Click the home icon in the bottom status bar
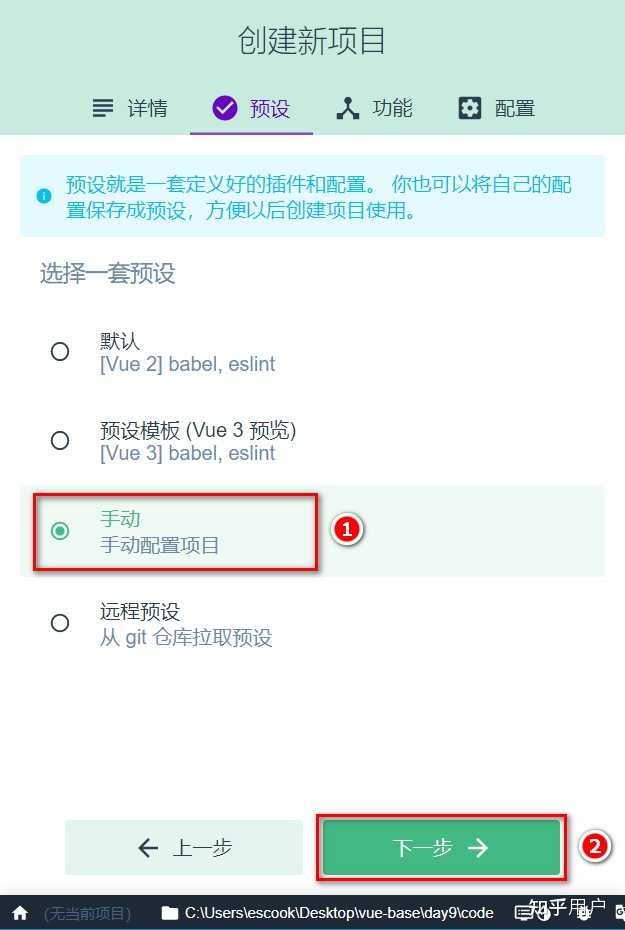This screenshot has width=625, height=930. tap(20, 912)
